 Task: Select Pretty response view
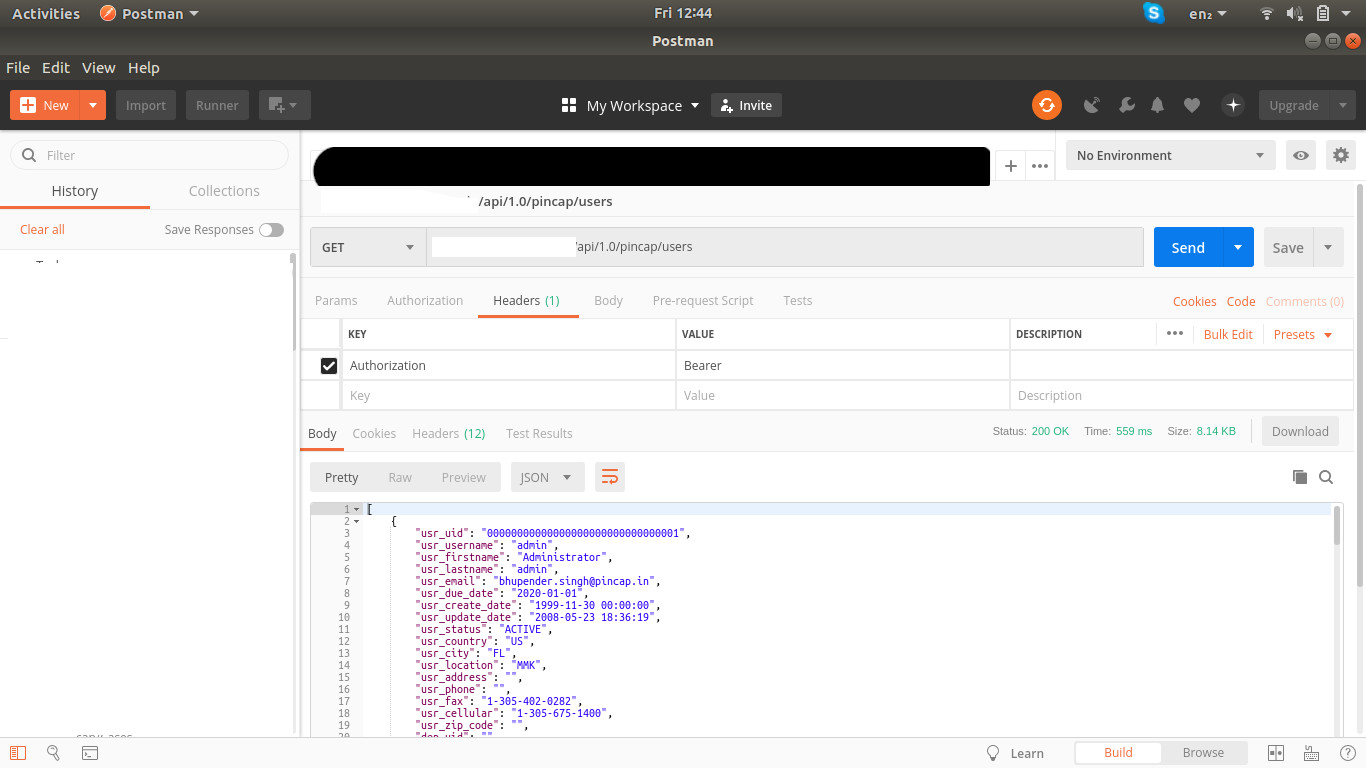click(x=342, y=477)
